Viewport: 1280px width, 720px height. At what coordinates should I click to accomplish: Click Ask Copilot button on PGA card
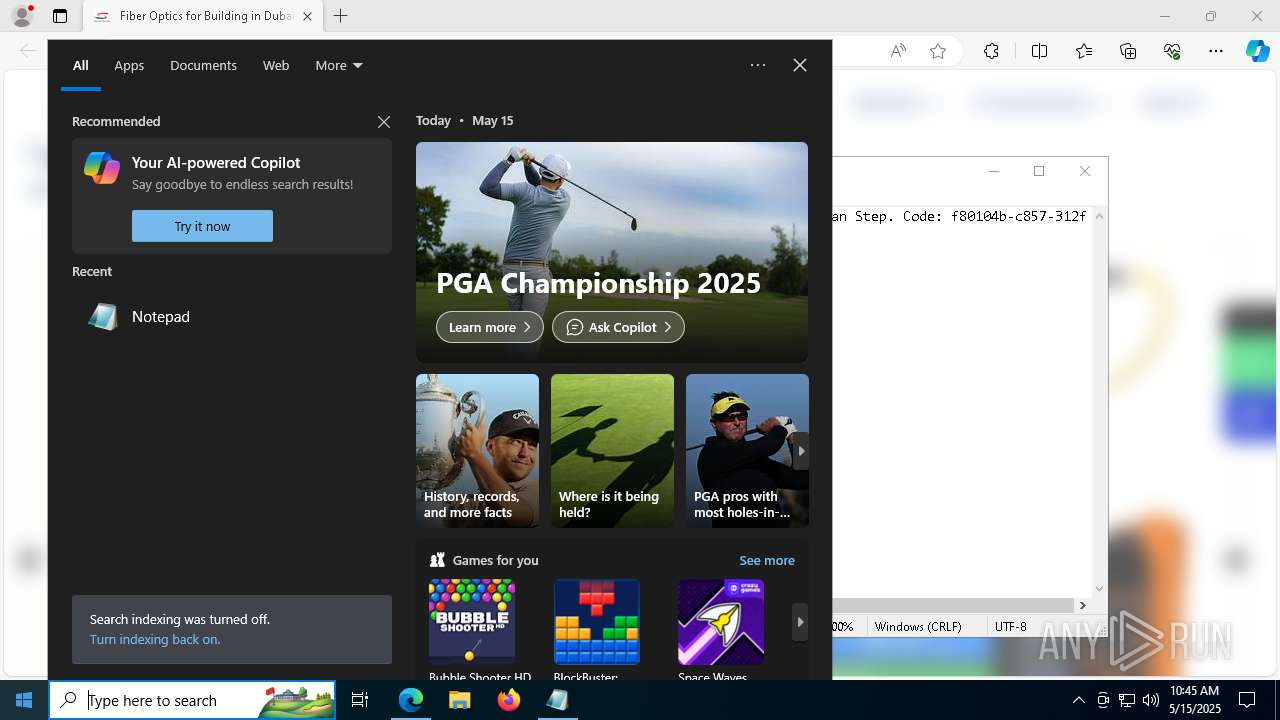tap(618, 327)
